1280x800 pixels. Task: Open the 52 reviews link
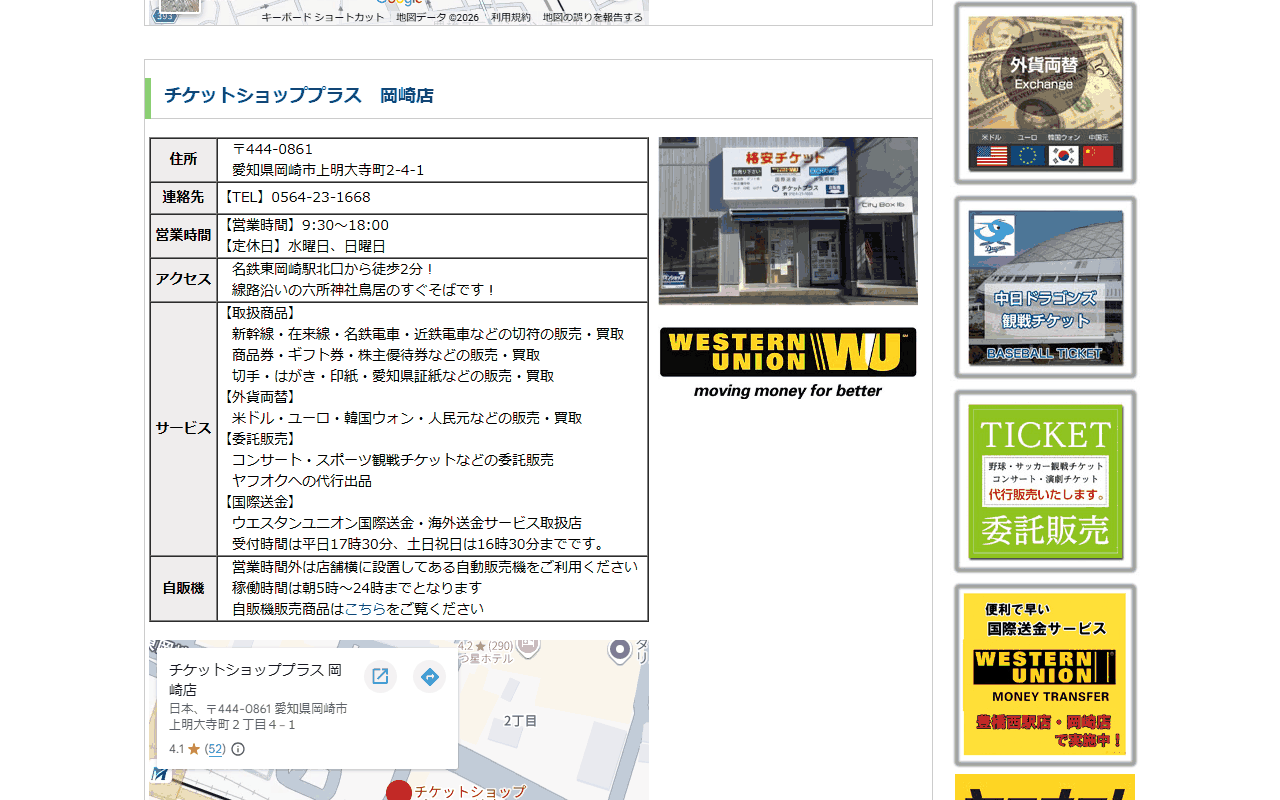click(215, 749)
